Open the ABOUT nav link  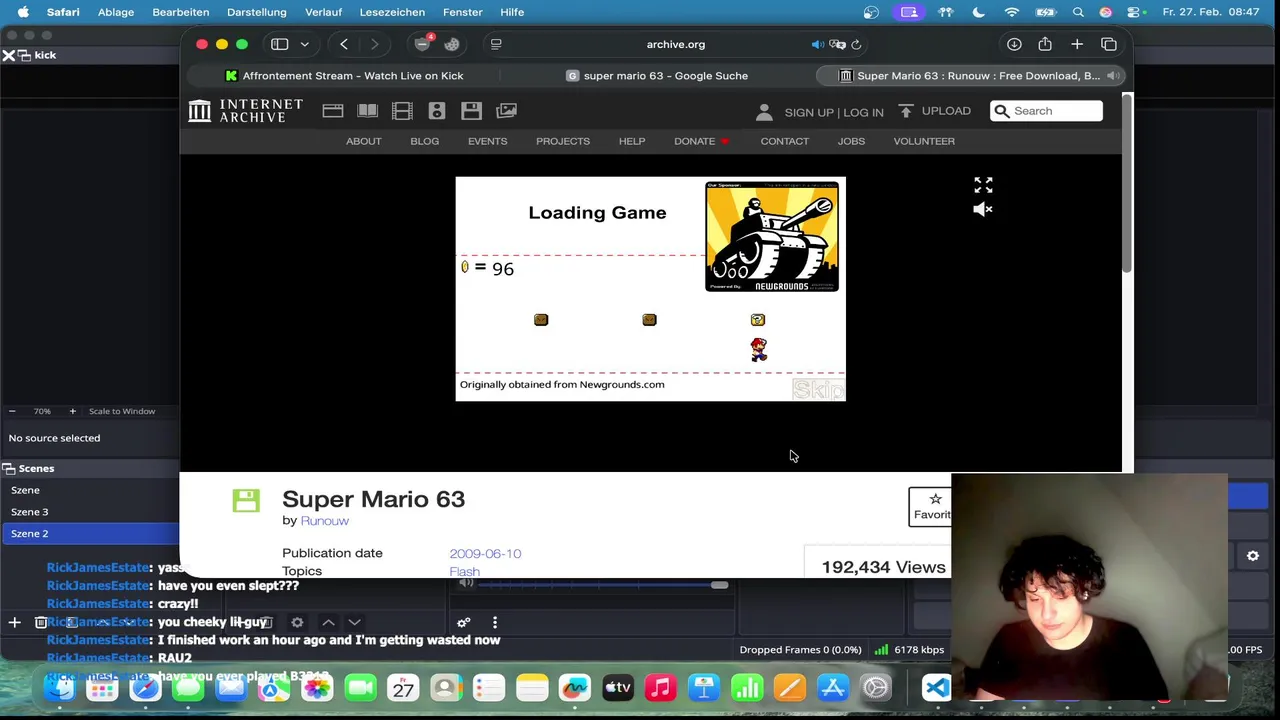click(364, 141)
